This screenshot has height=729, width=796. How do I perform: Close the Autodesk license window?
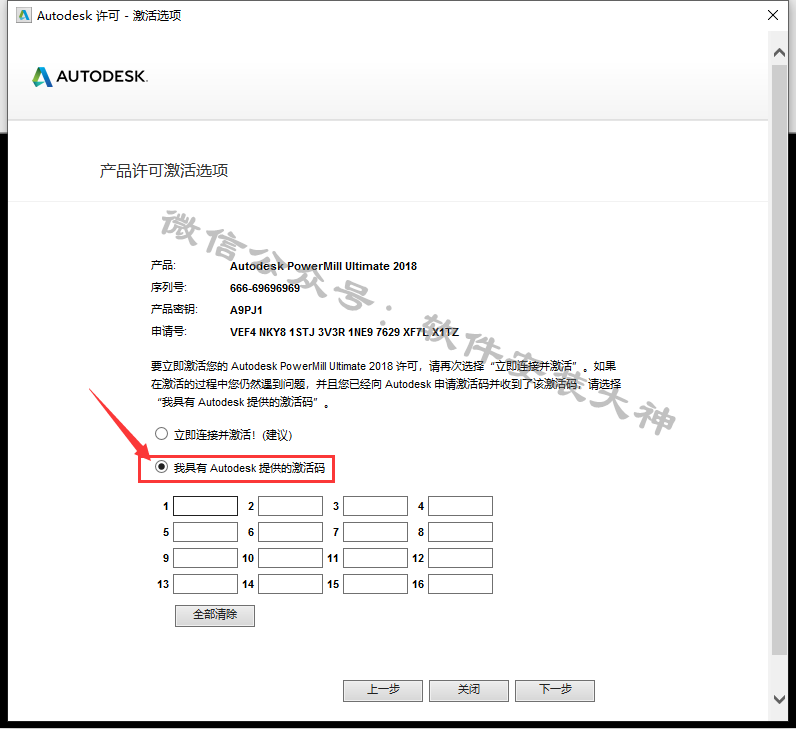(773, 15)
